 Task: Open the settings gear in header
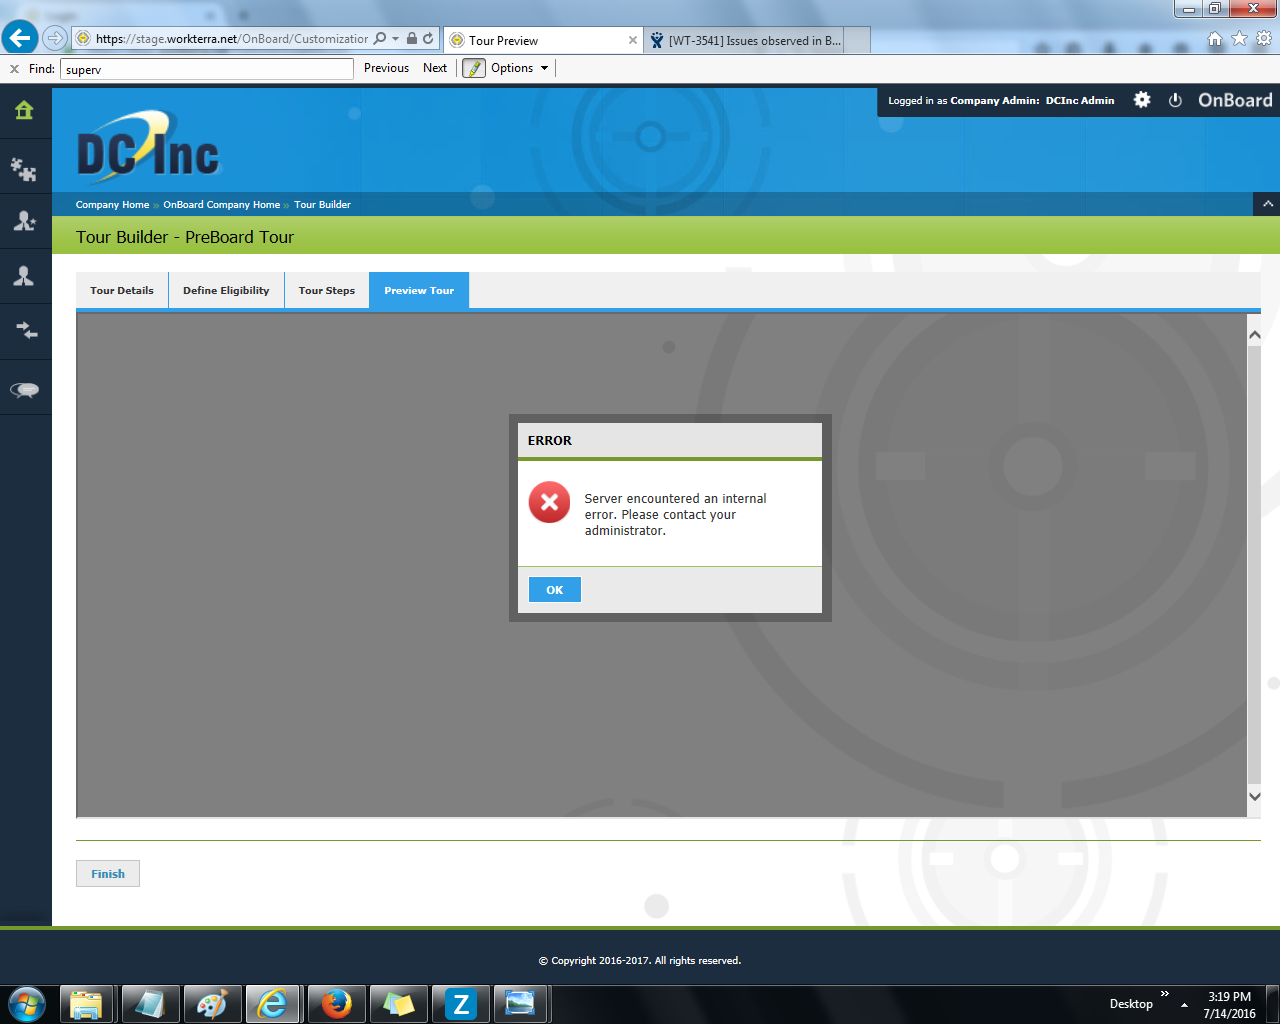click(x=1142, y=100)
